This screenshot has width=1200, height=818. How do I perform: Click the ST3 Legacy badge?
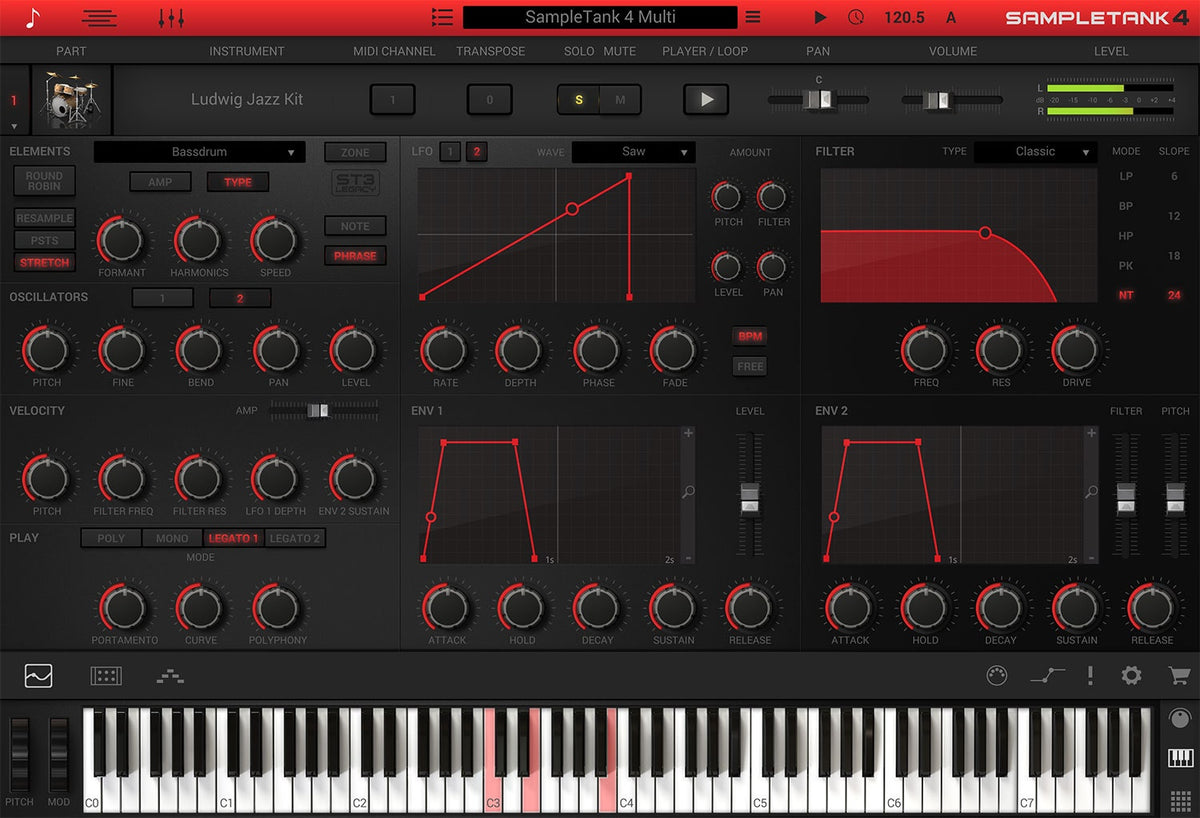pyautogui.click(x=355, y=182)
